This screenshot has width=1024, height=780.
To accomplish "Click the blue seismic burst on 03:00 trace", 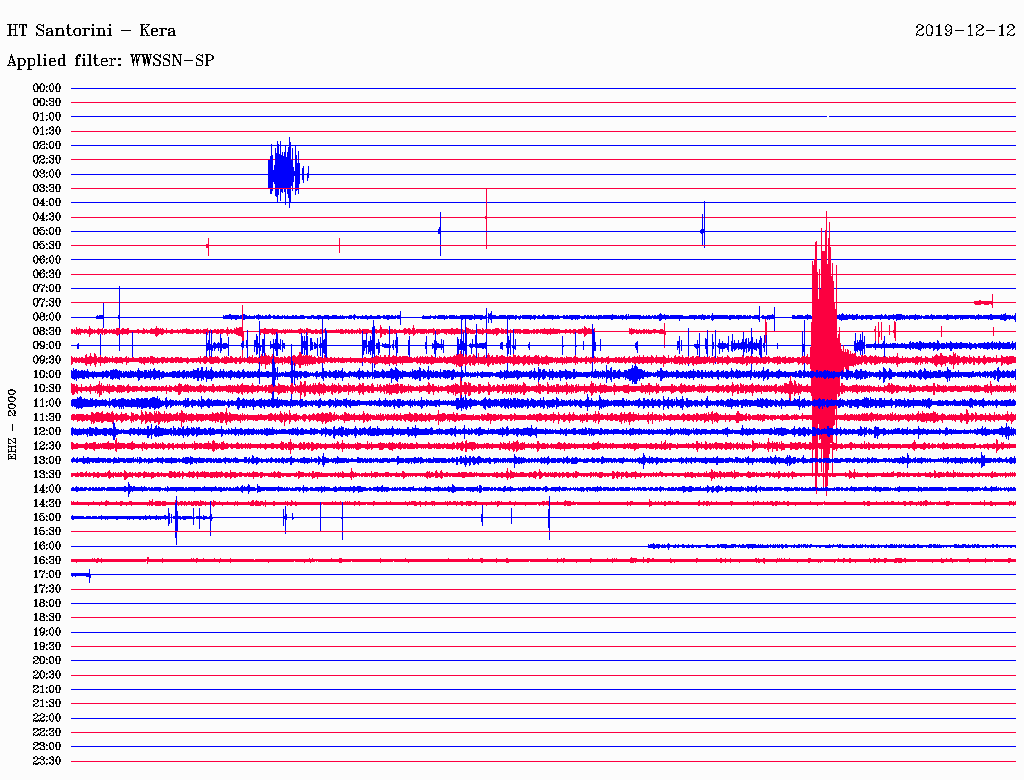I will click(287, 173).
